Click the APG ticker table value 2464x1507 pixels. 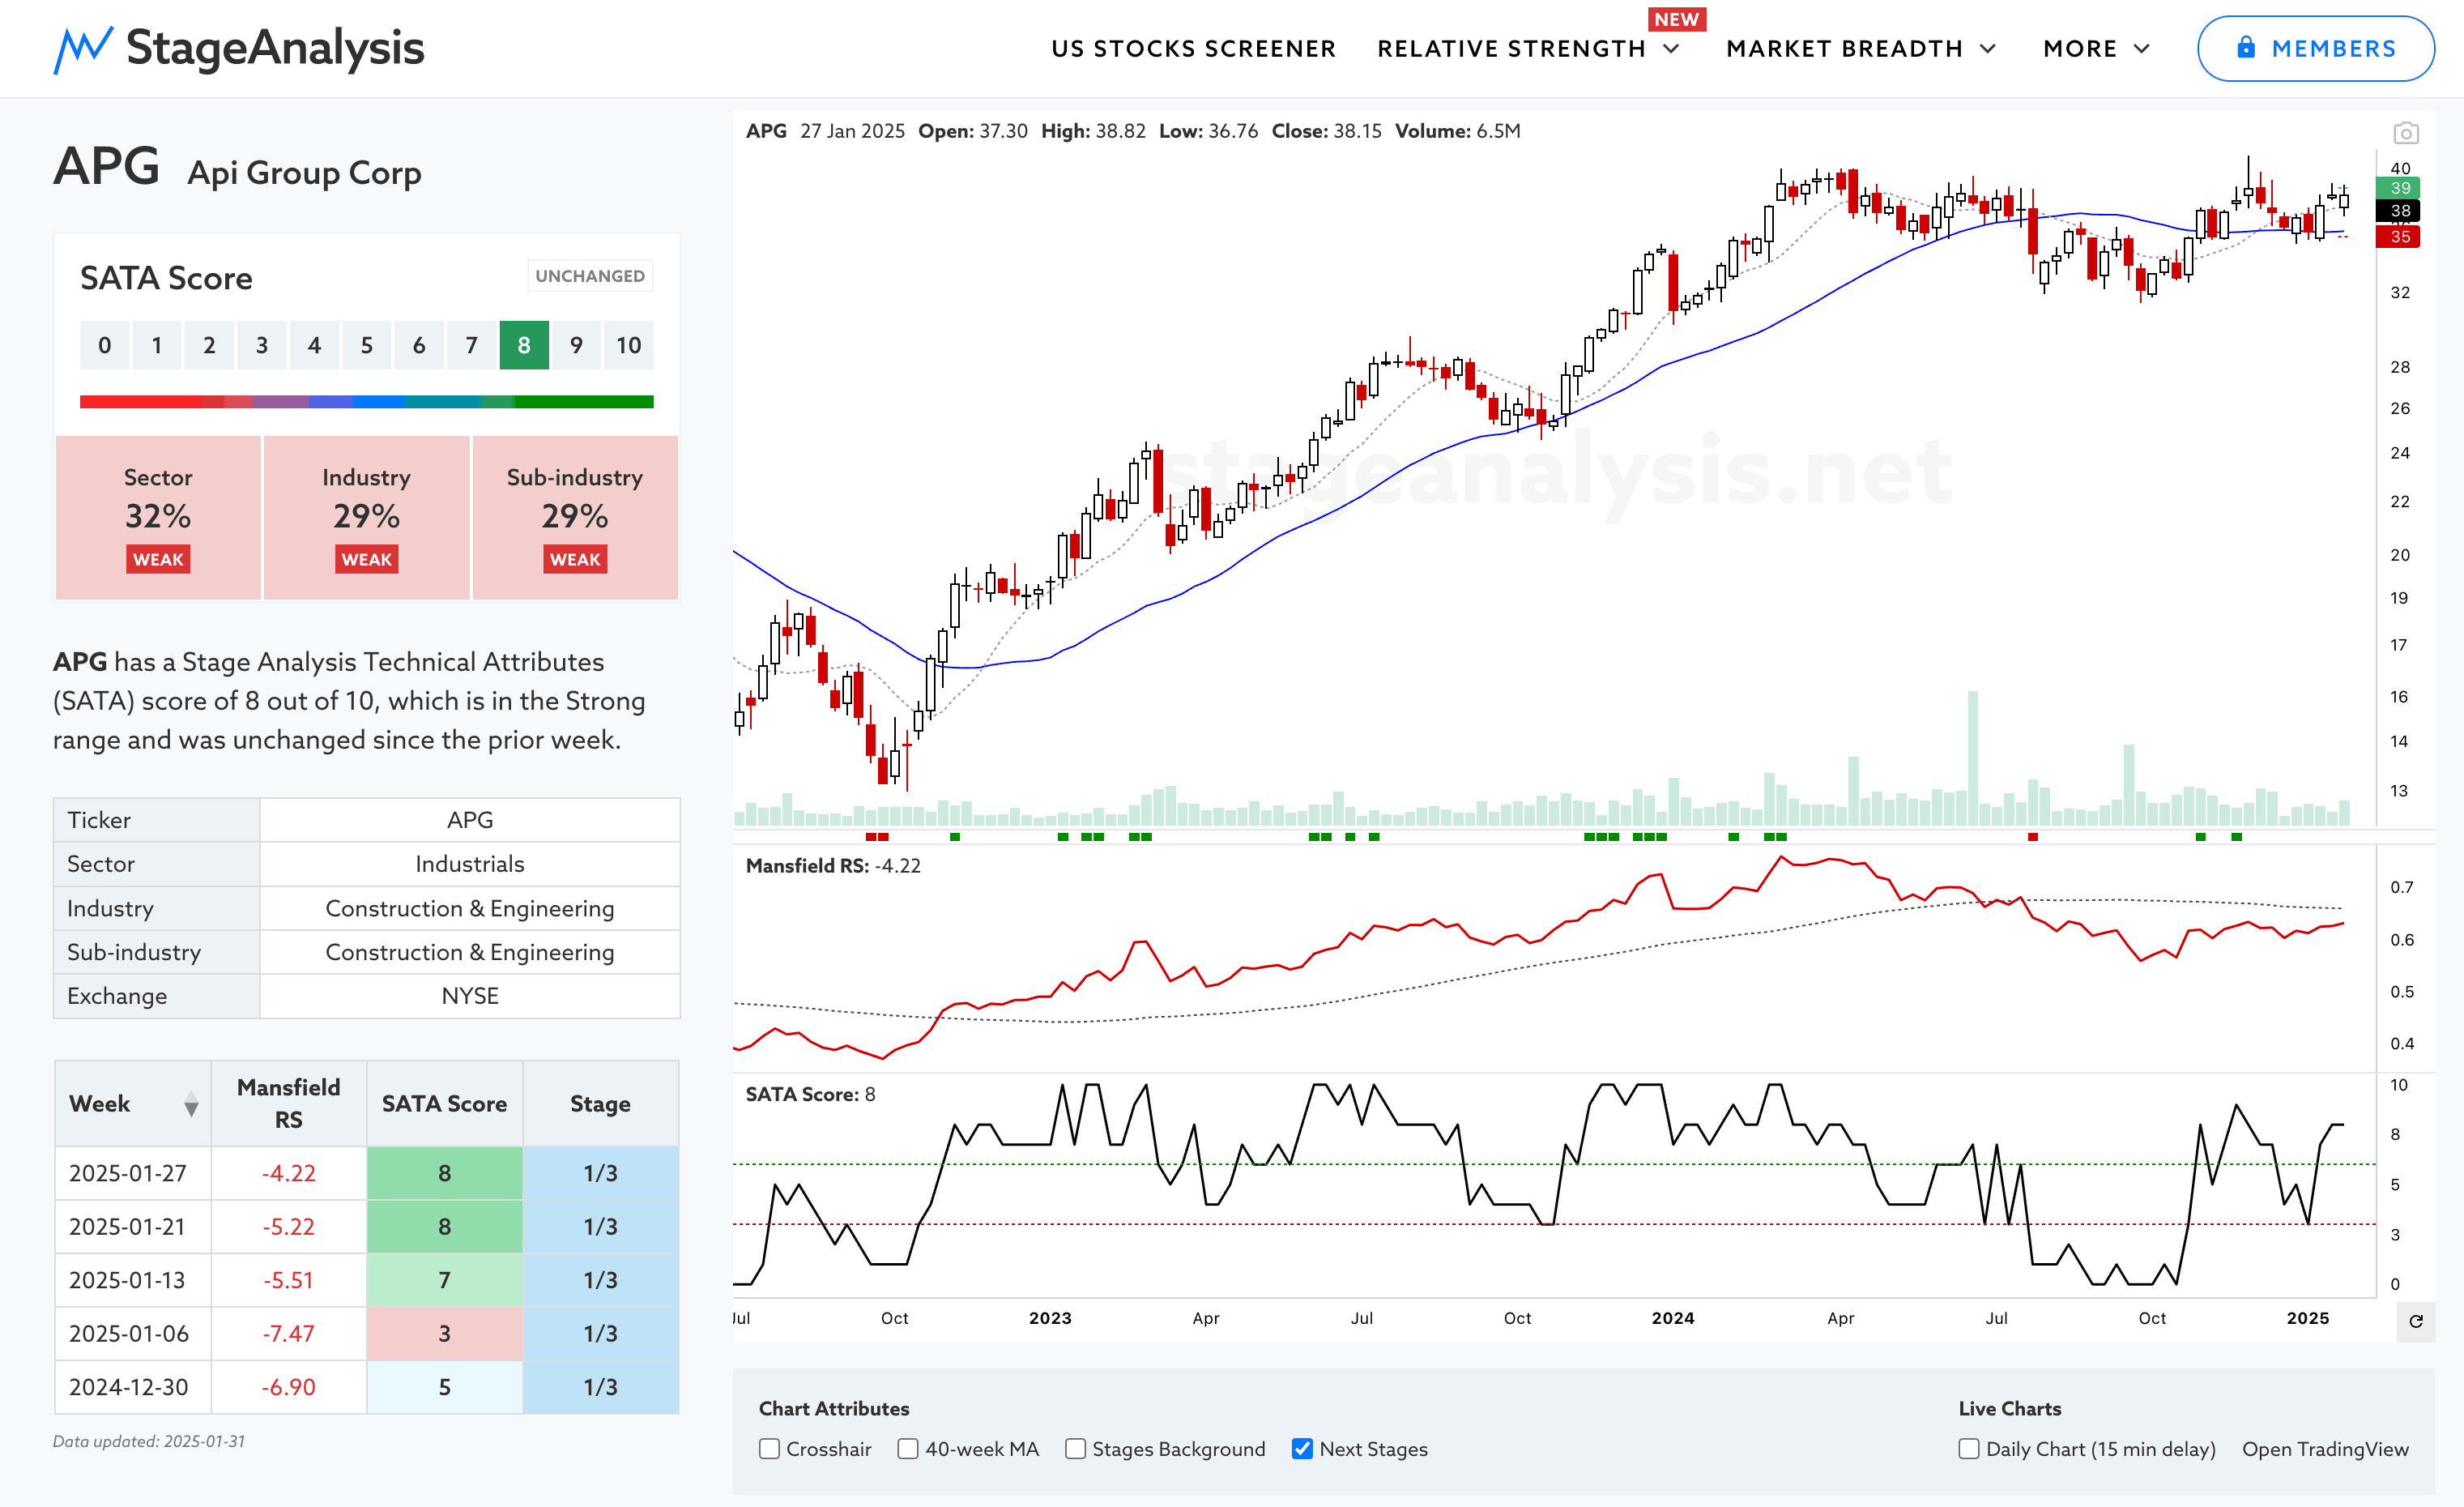coord(470,820)
